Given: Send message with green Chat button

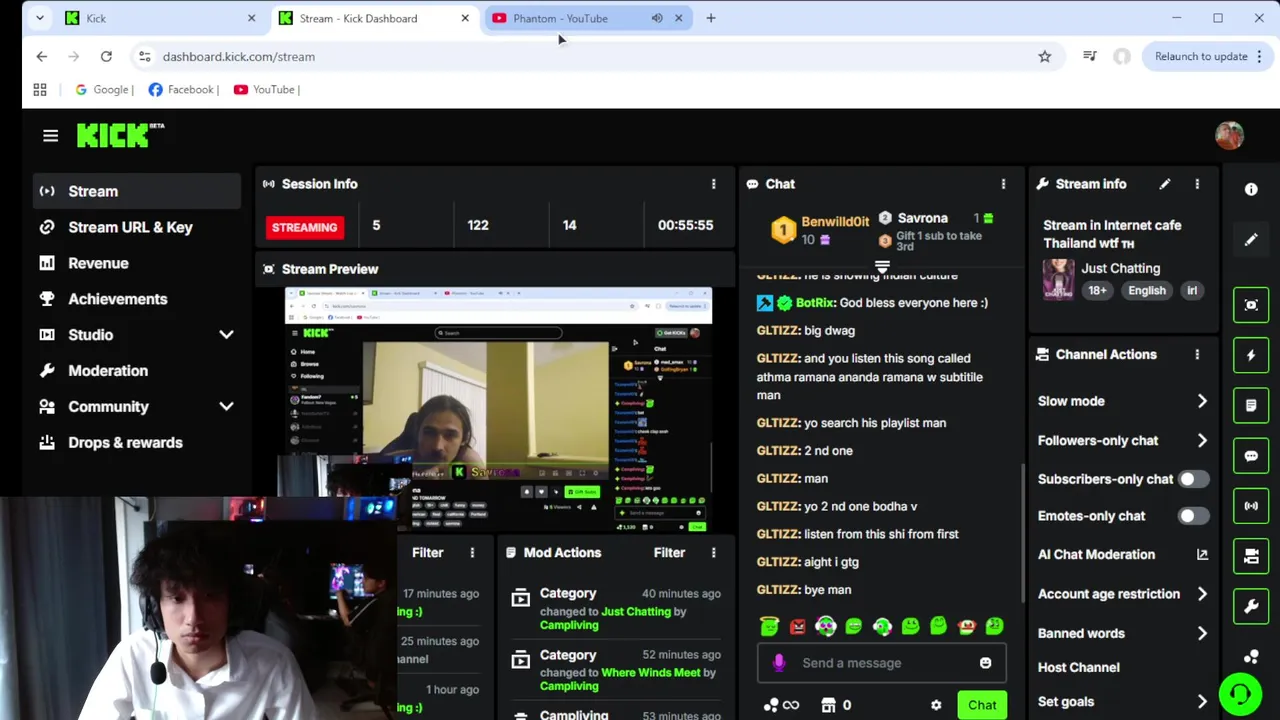Looking at the screenshot, I should coord(982,705).
